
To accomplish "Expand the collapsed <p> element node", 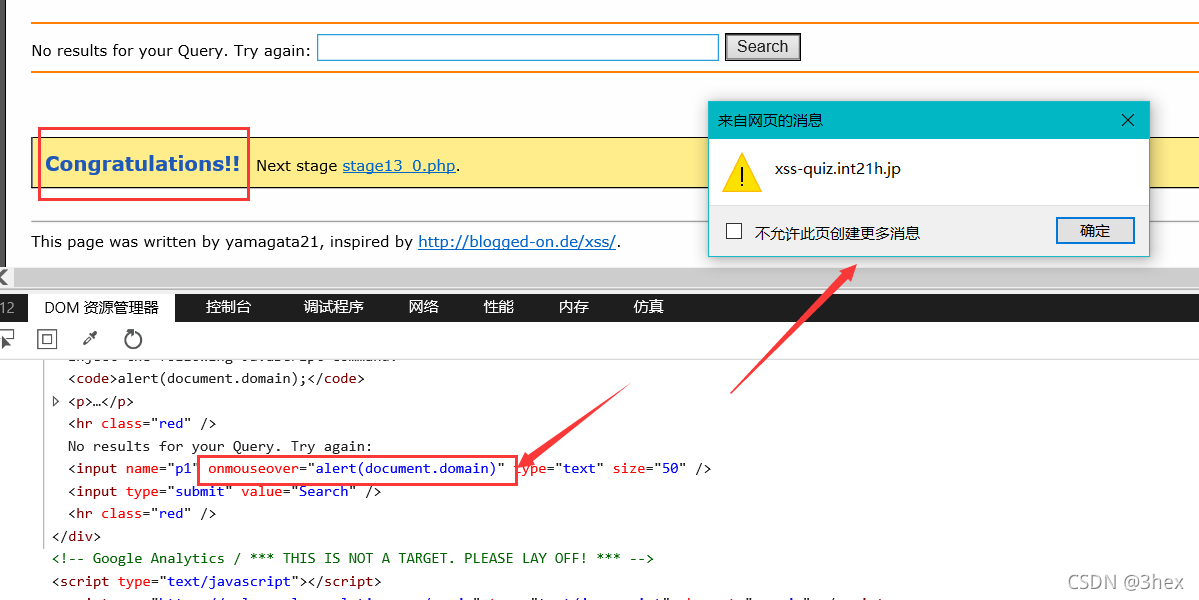I will [56, 401].
